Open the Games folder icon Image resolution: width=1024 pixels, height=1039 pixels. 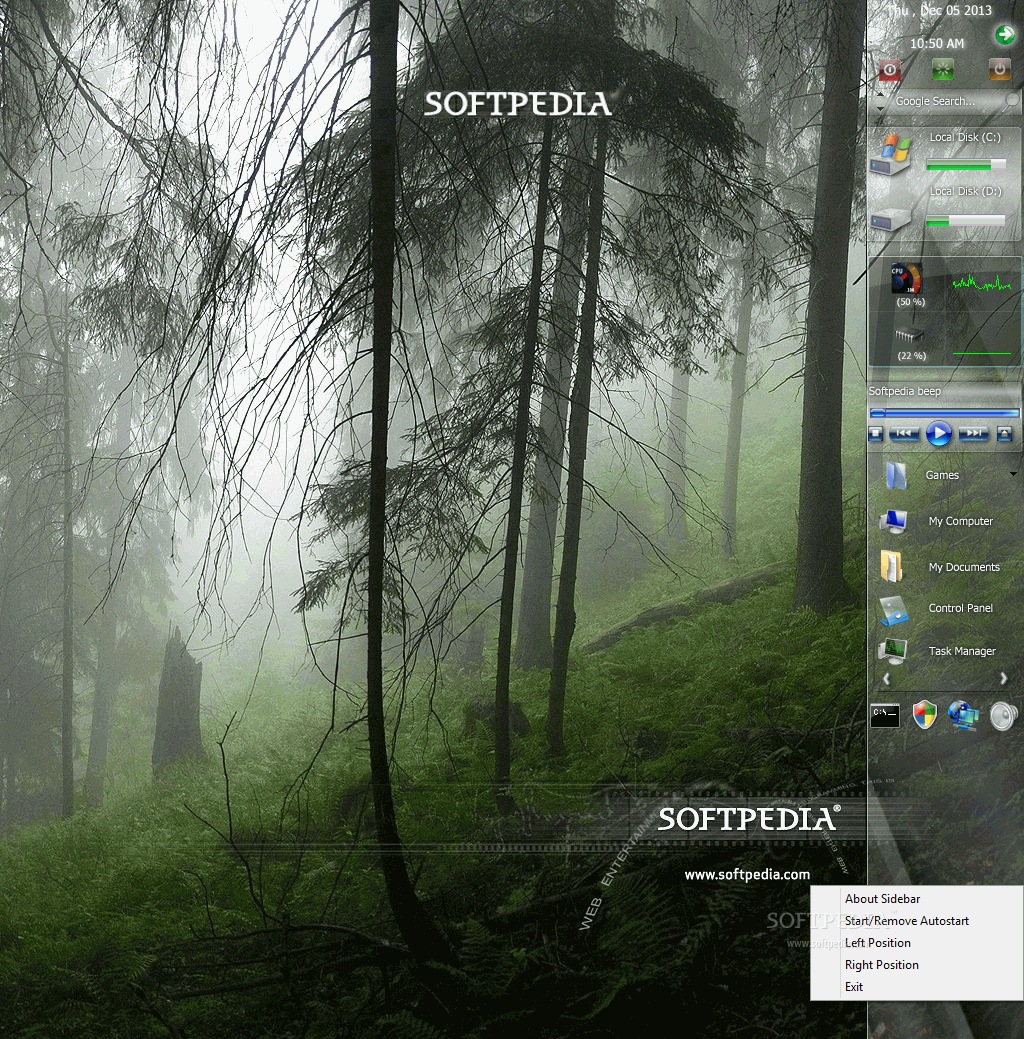click(x=895, y=474)
